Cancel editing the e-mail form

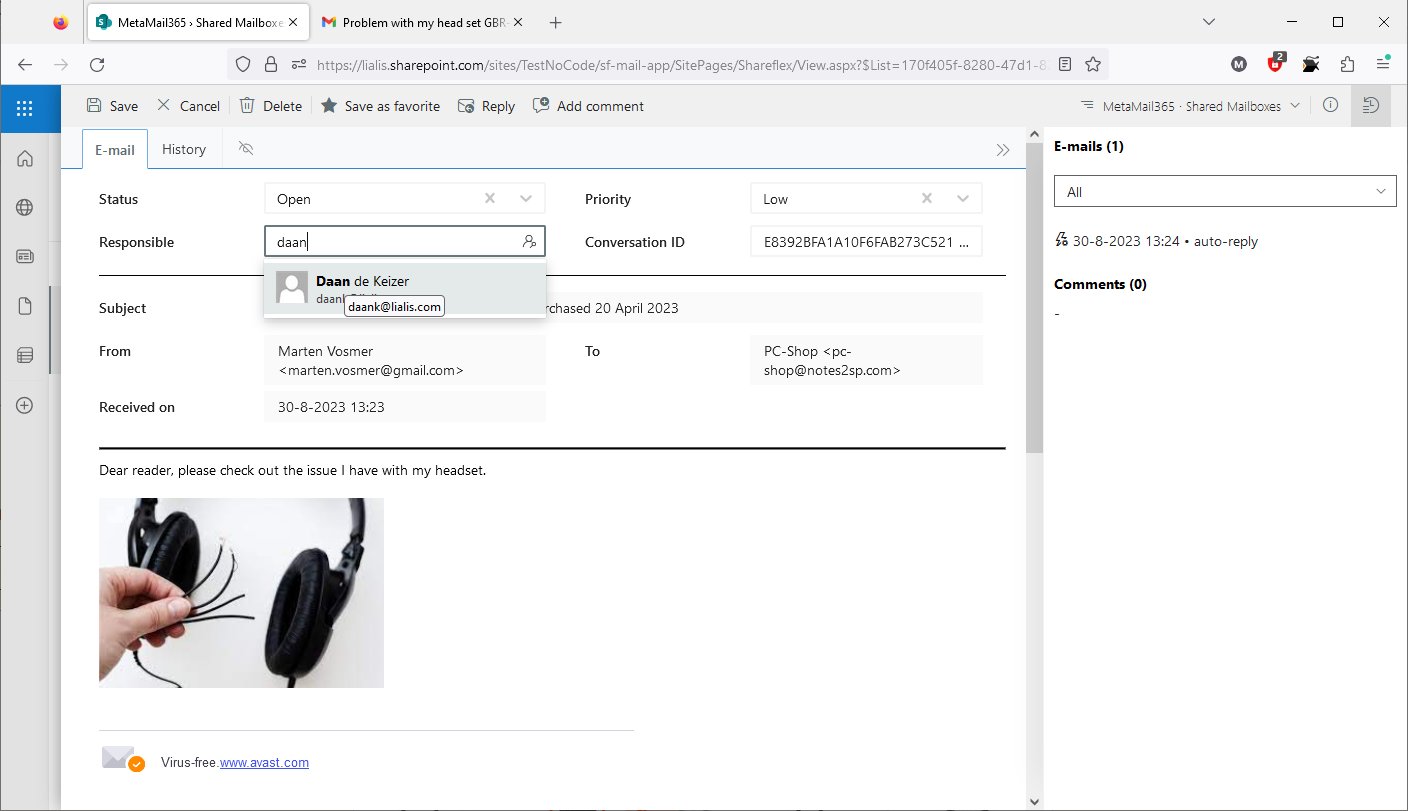(x=188, y=106)
